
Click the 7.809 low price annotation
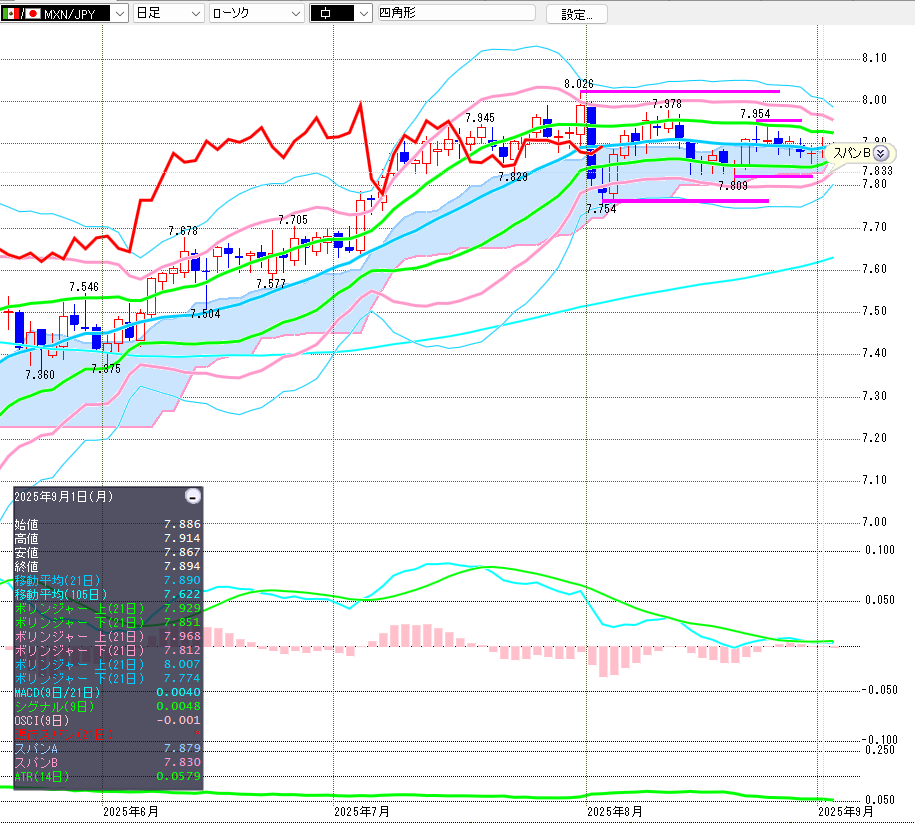[733, 186]
